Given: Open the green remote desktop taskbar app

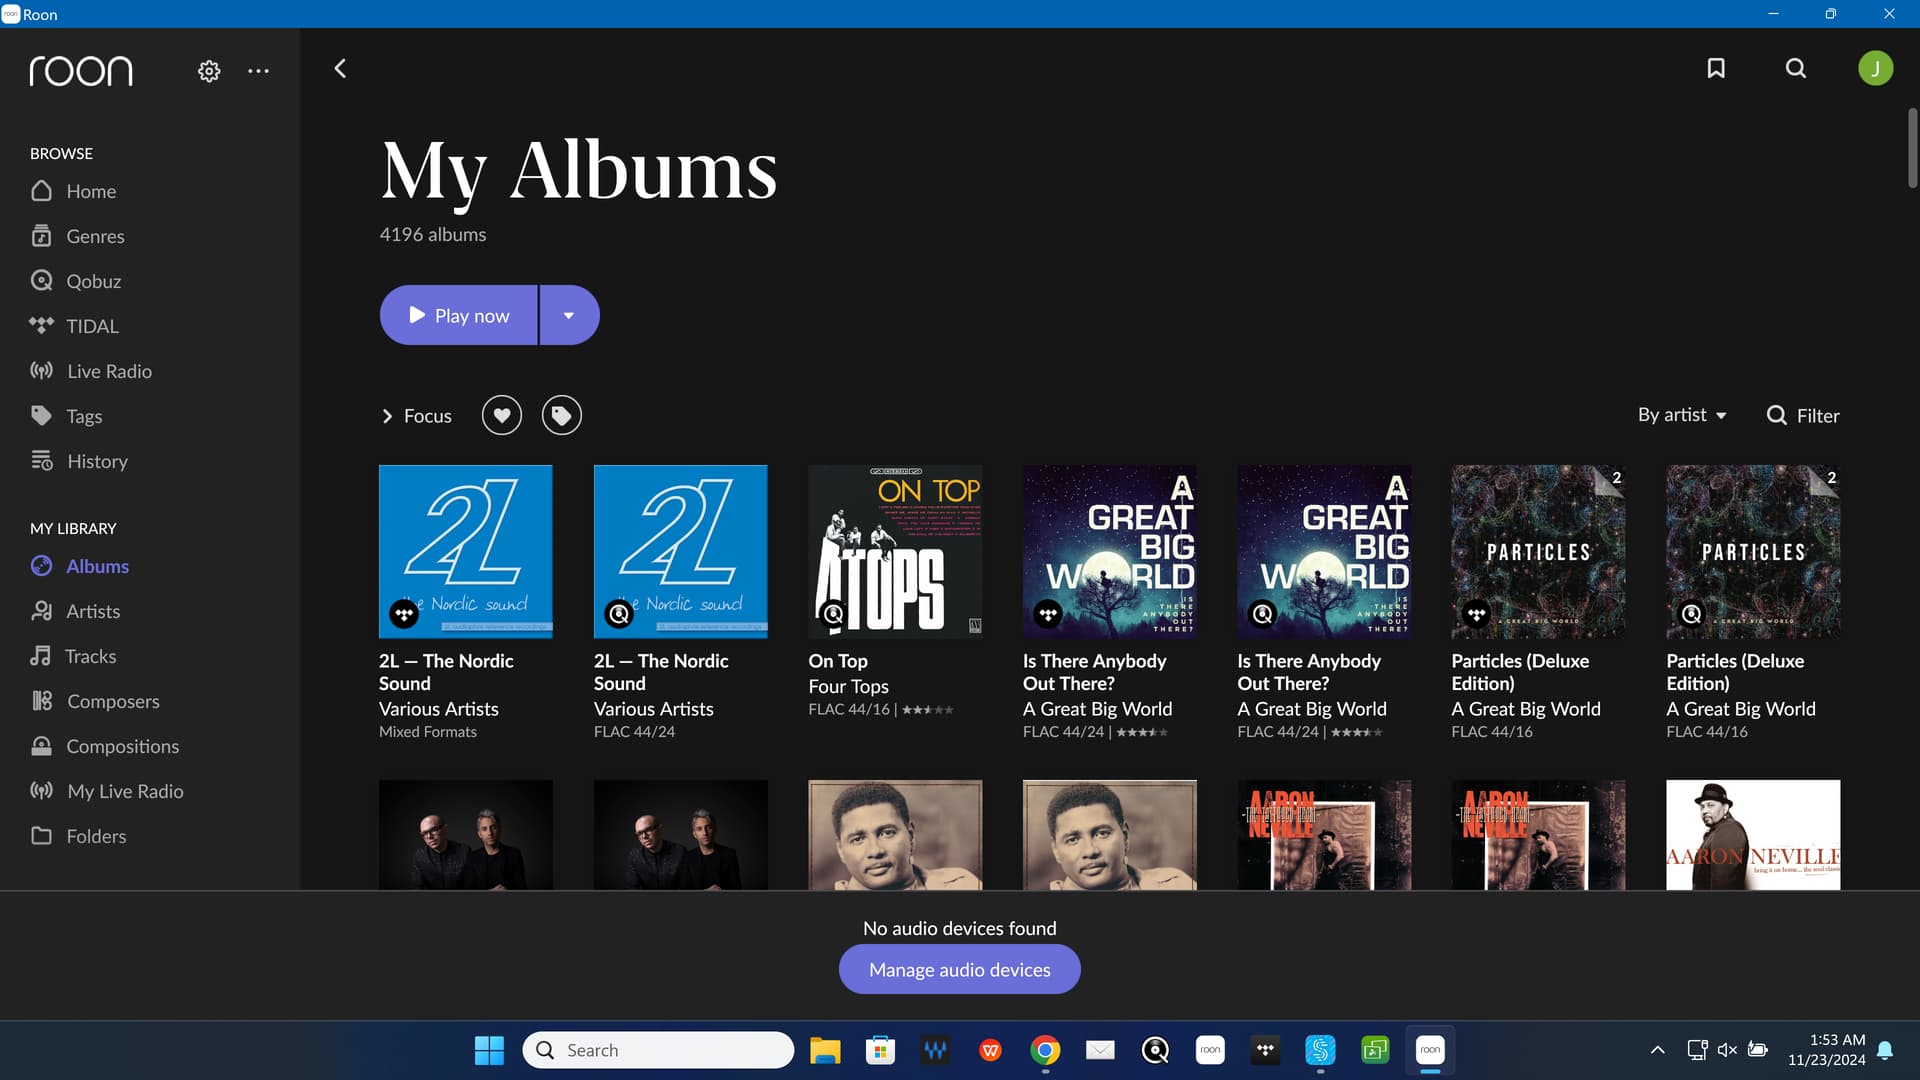Looking at the screenshot, I should pos(1375,1050).
